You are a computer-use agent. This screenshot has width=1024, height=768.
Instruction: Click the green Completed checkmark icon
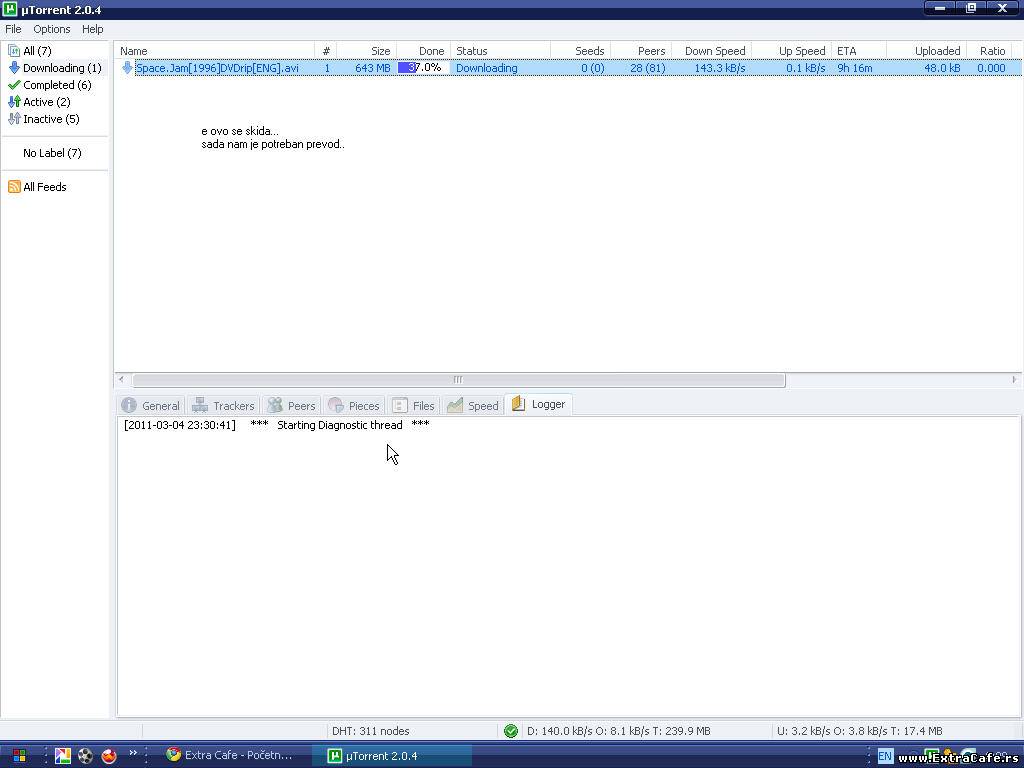tap(14, 85)
